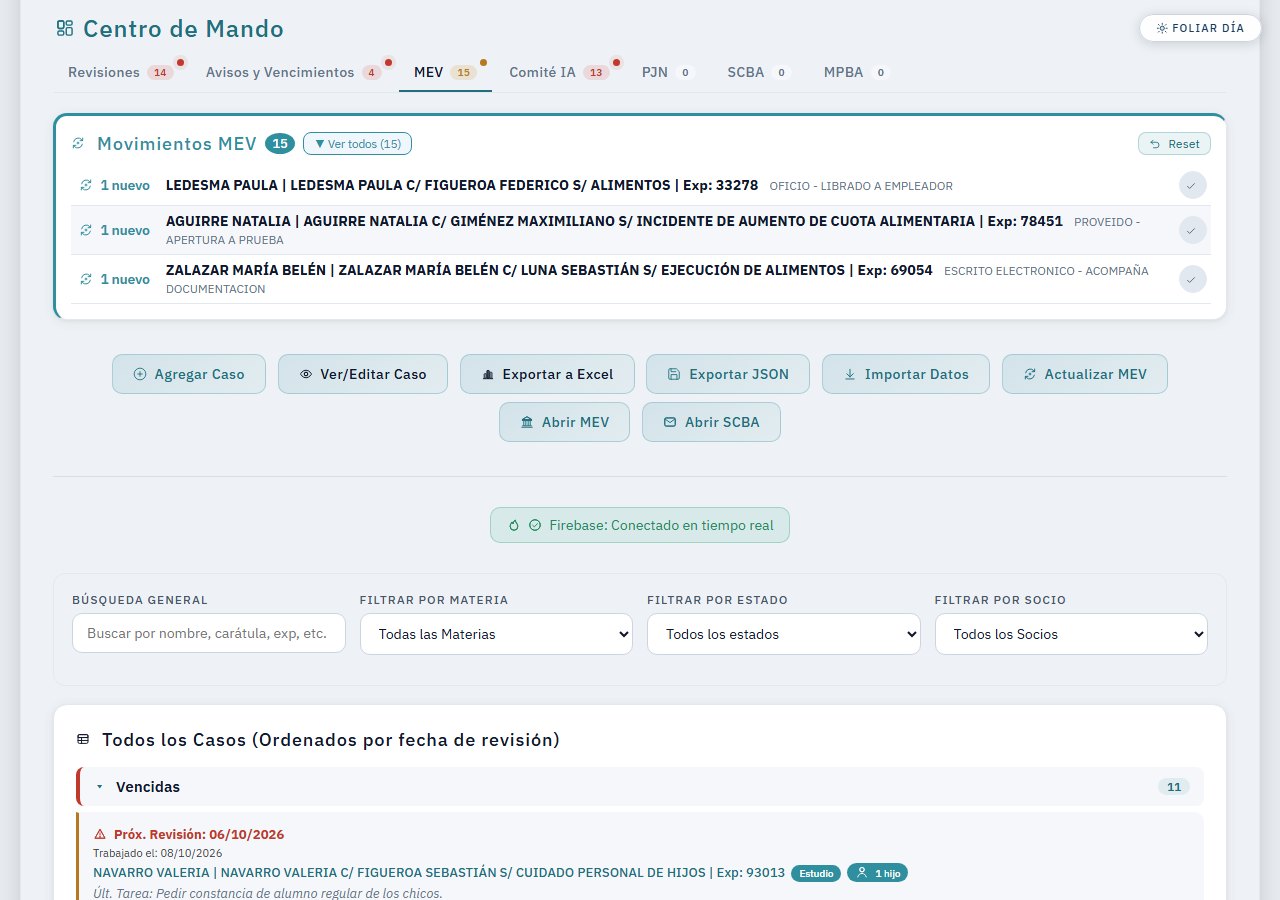The image size is (1280, 900).
Task: Export cases with Exportar a Excel
Action: pyautogui.click(x=547, y=374)
